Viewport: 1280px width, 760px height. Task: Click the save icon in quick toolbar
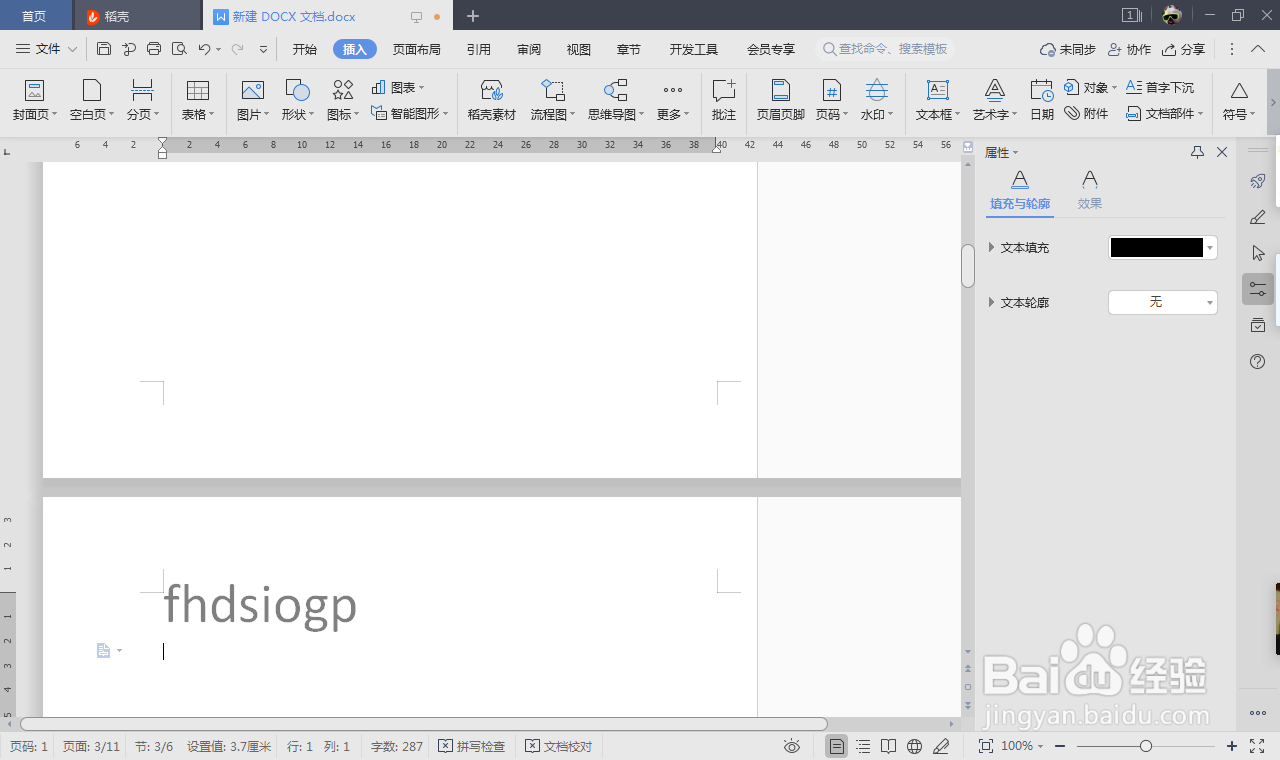[x=104, y=49]
